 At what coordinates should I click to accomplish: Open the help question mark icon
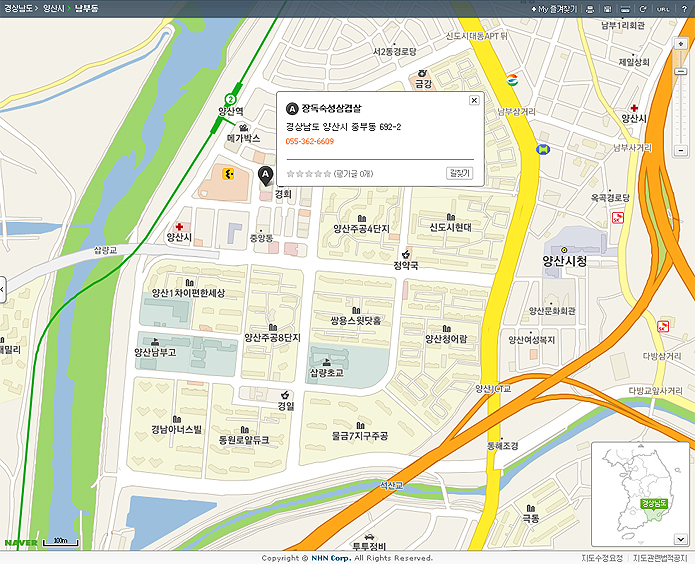(x=684, y=9)
